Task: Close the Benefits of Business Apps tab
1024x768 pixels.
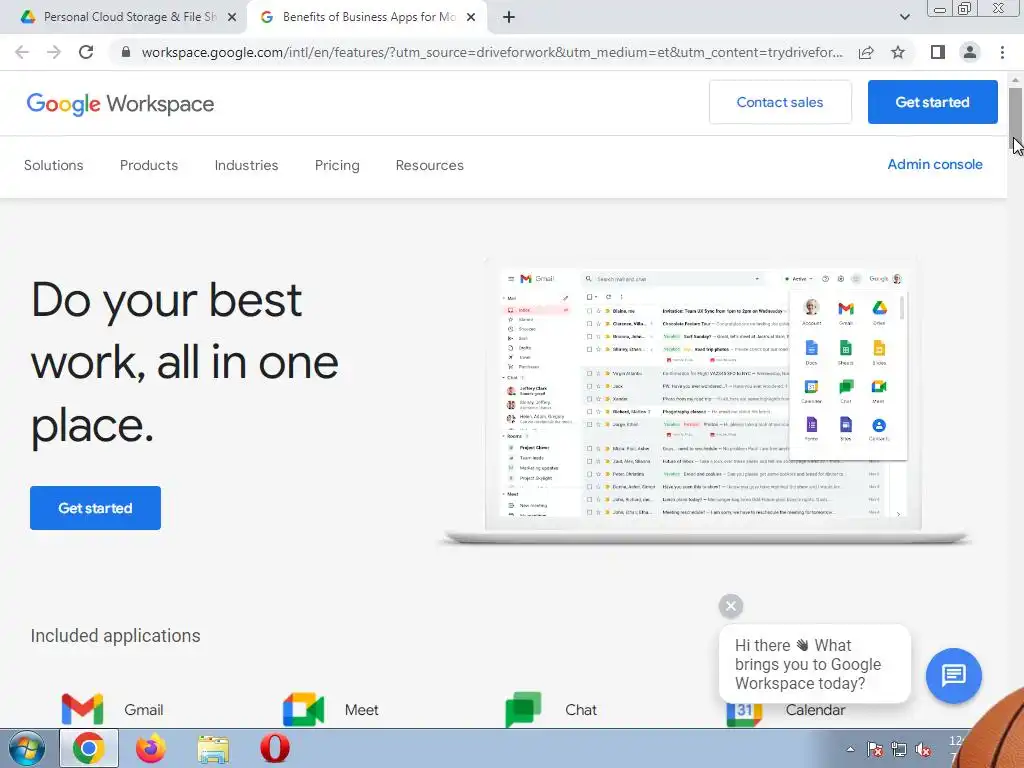Action: tap(471, 18)
